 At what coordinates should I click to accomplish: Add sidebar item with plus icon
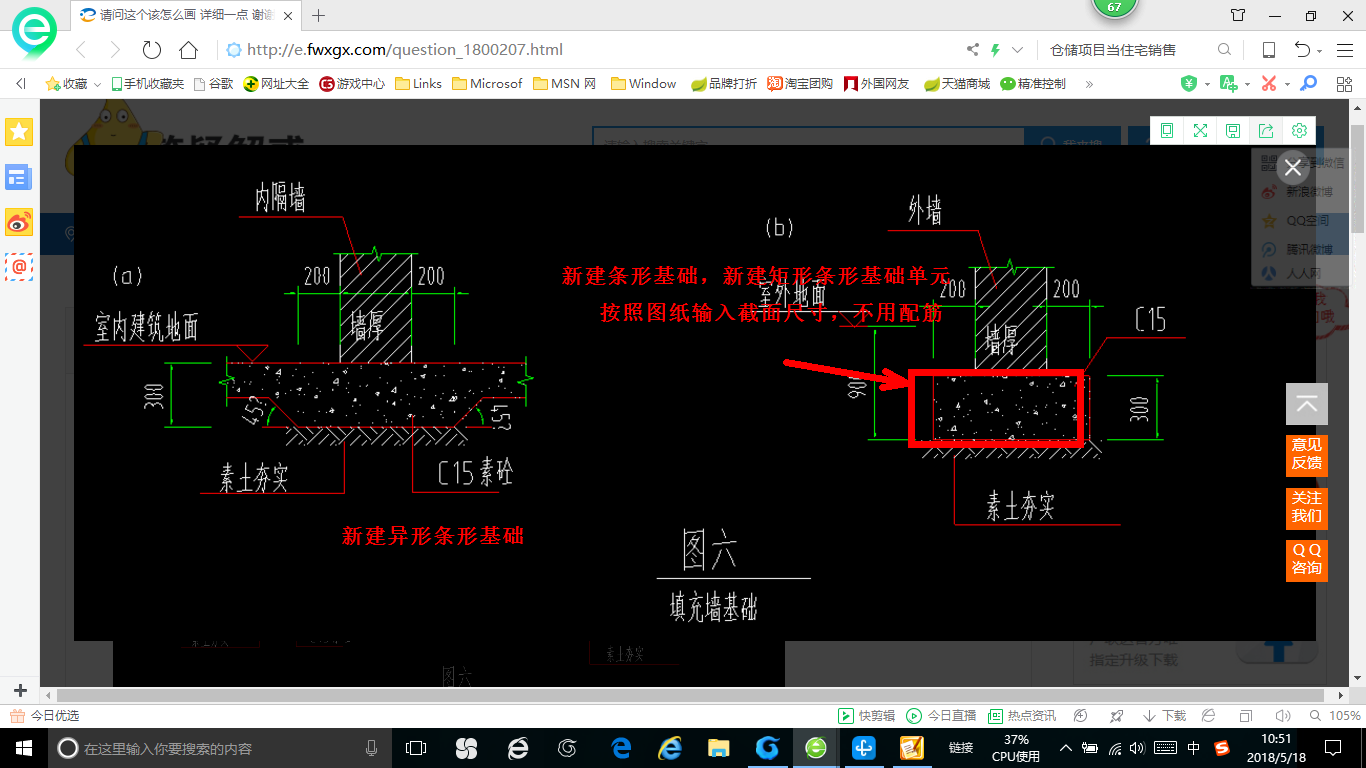pos(20,690)
